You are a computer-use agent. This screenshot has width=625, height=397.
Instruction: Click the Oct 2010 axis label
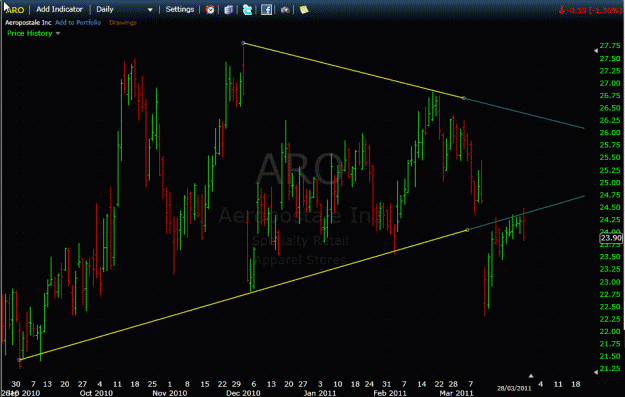[x=96, y=393]
